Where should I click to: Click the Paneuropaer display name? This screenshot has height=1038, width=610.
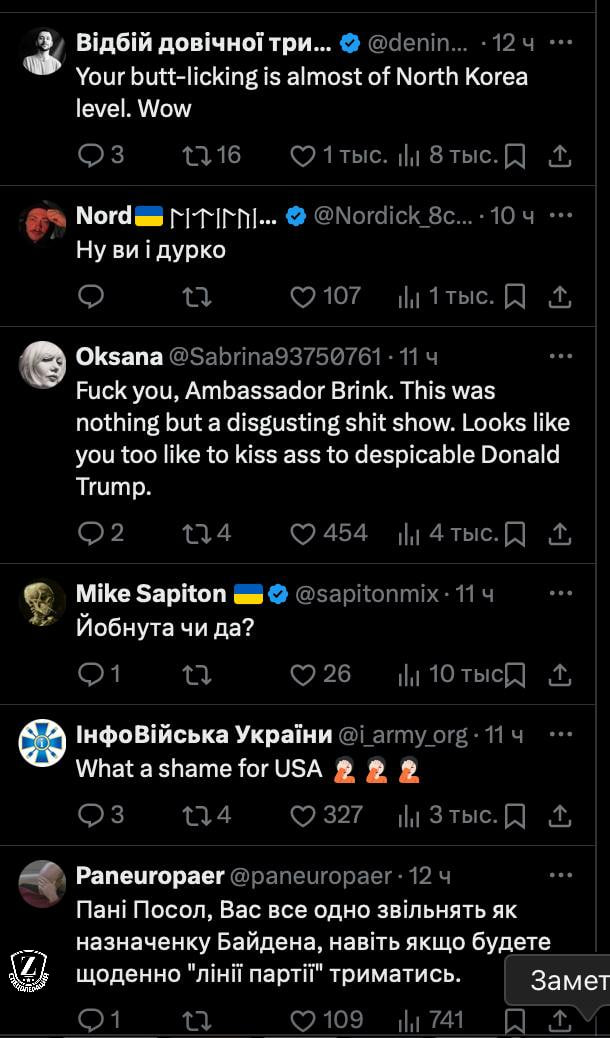[x=150, y=876]
